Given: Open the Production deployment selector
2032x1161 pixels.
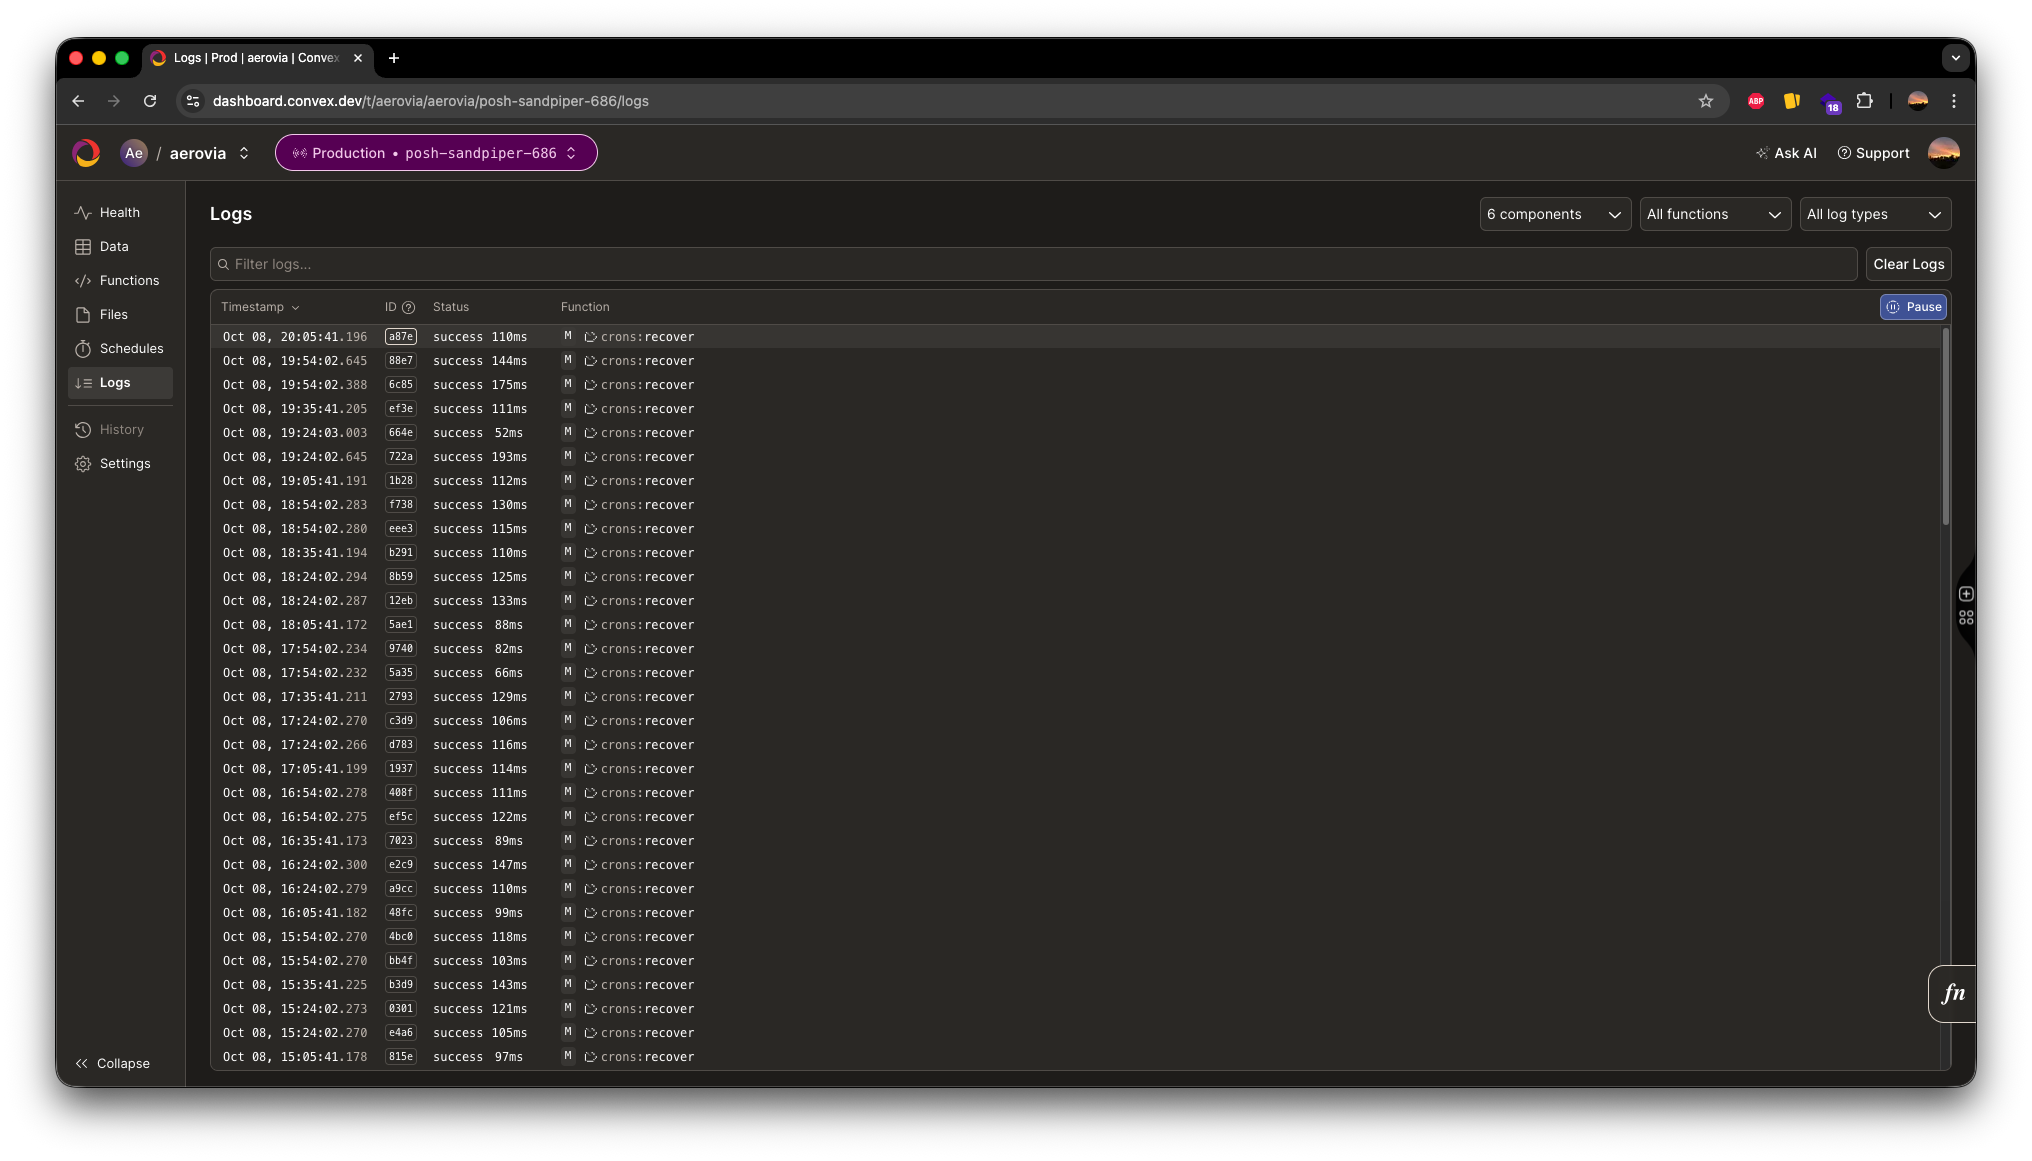Looking at the screenshot, I should point(435,153).
